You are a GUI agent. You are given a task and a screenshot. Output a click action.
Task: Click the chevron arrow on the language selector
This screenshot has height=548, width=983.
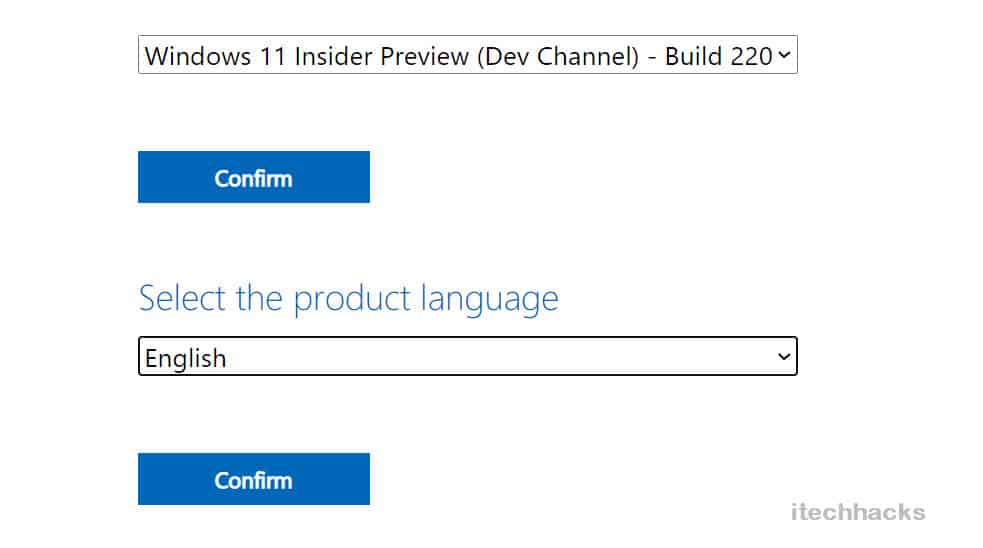point(783,357)
